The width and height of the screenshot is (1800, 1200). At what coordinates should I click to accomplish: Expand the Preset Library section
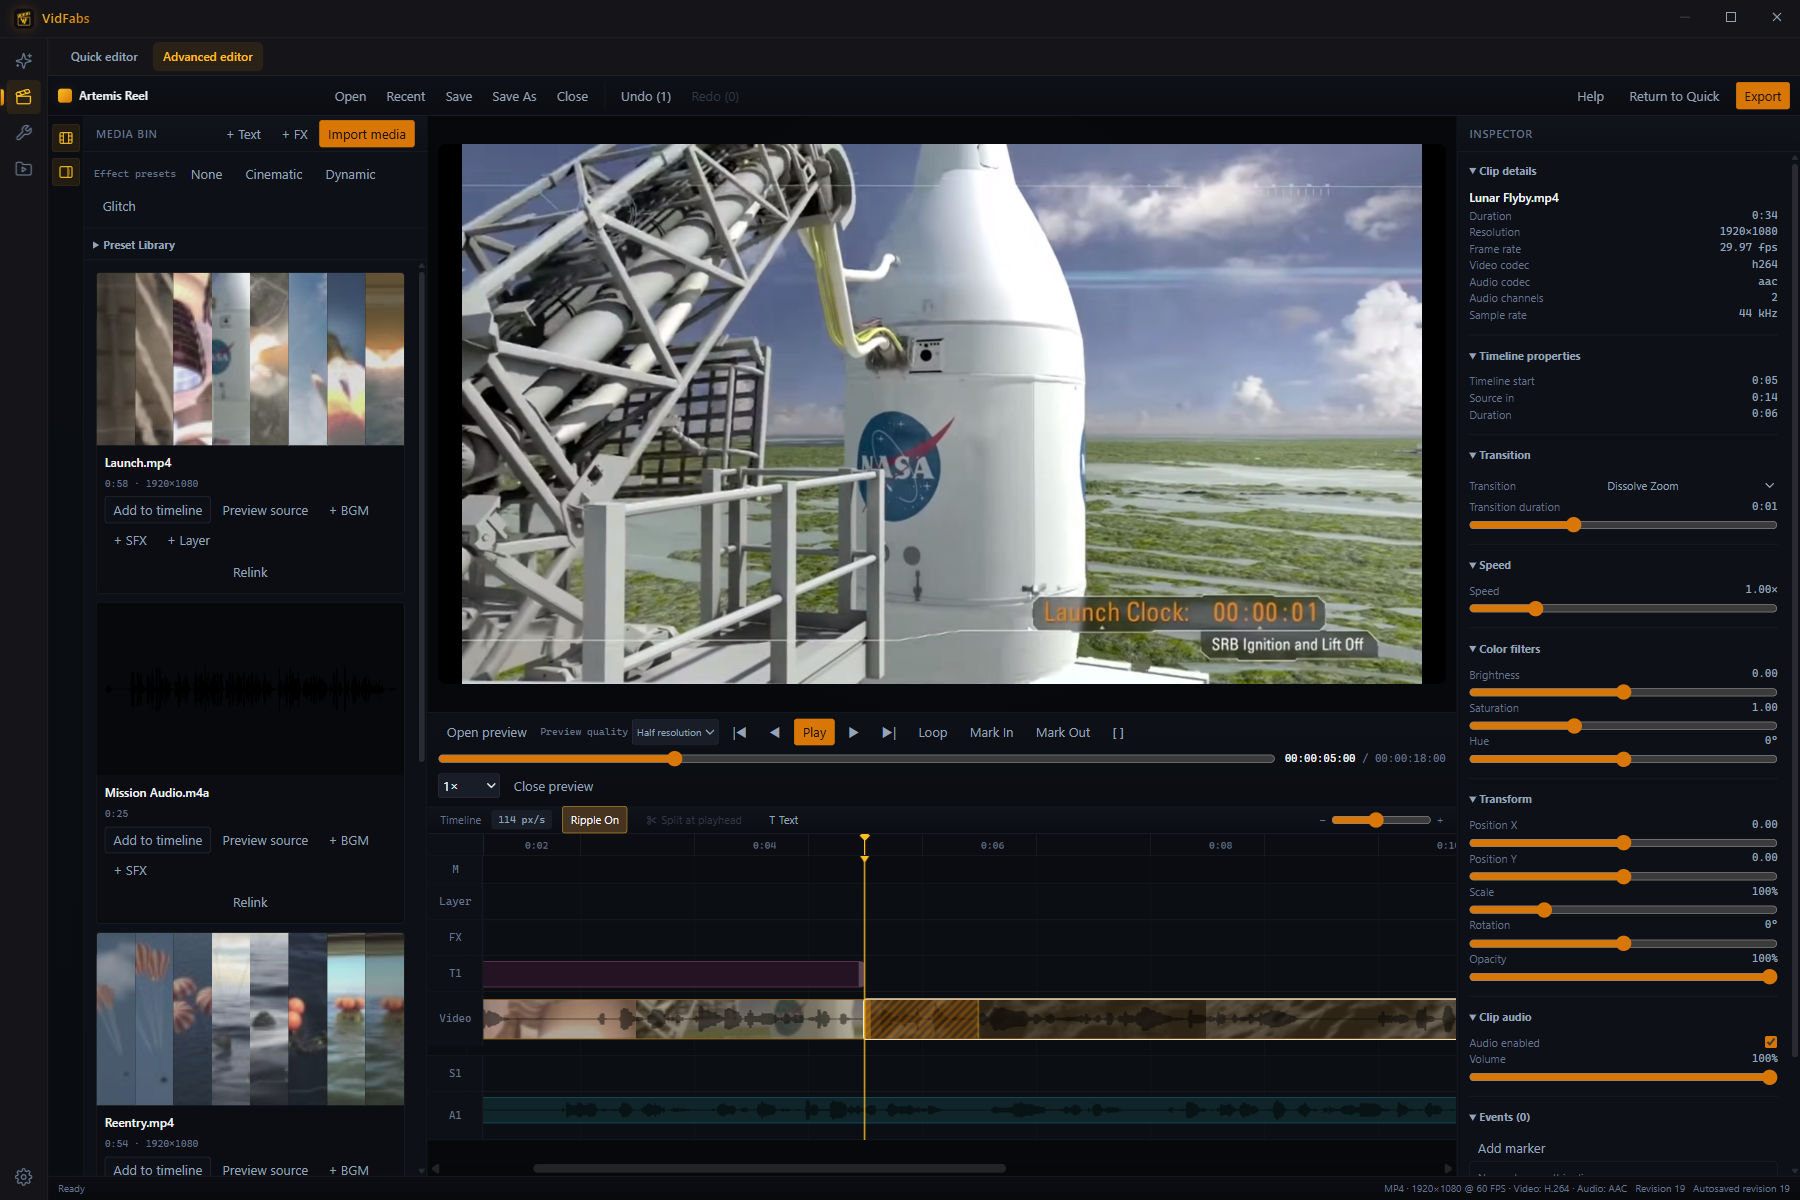pos(134,245)
